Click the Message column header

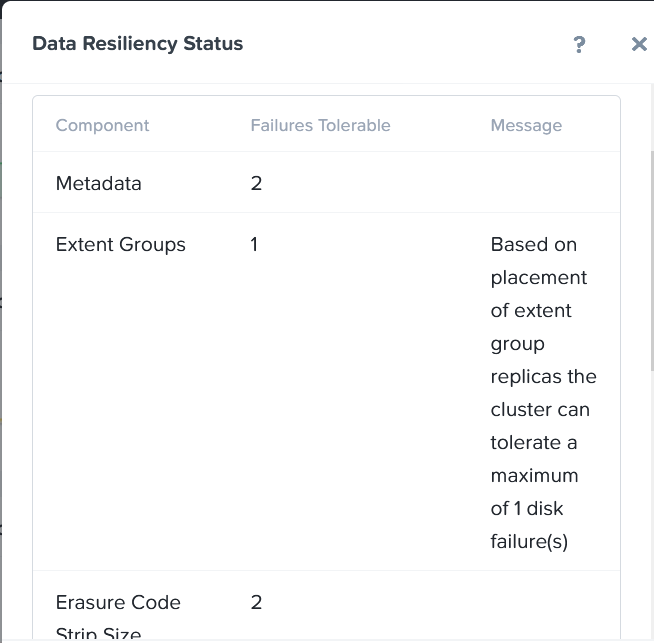[x=526, y=125]
